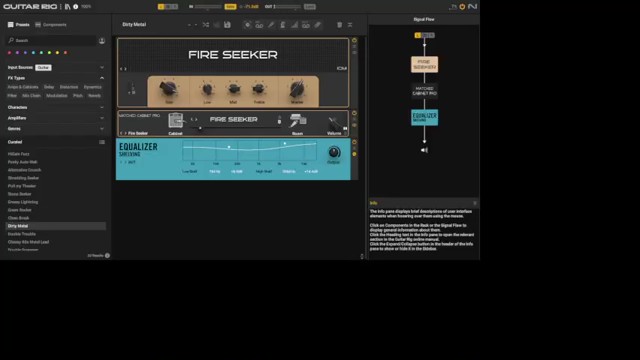Delete rack contents with trash icon
Viewport: 640px width, 360px height.
coord(339,25)
